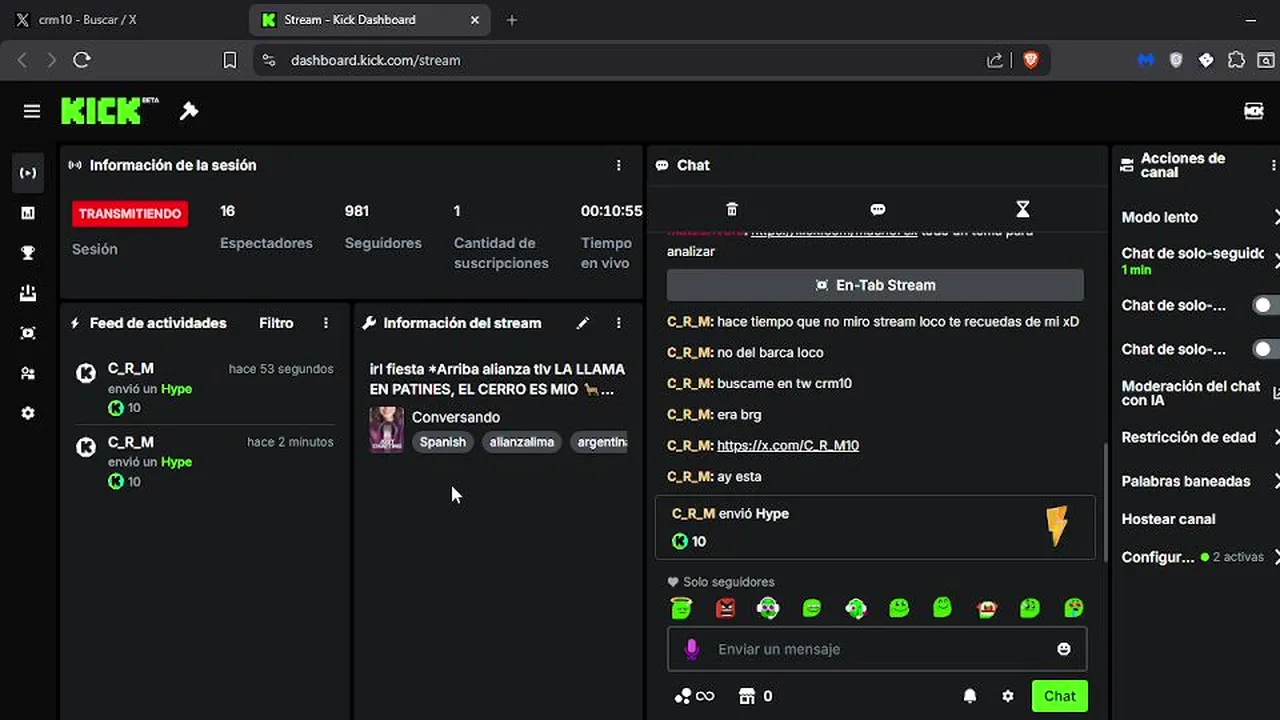Click the green Chat send button
The image size is (1280, 720).
(x=1060, y=696)
